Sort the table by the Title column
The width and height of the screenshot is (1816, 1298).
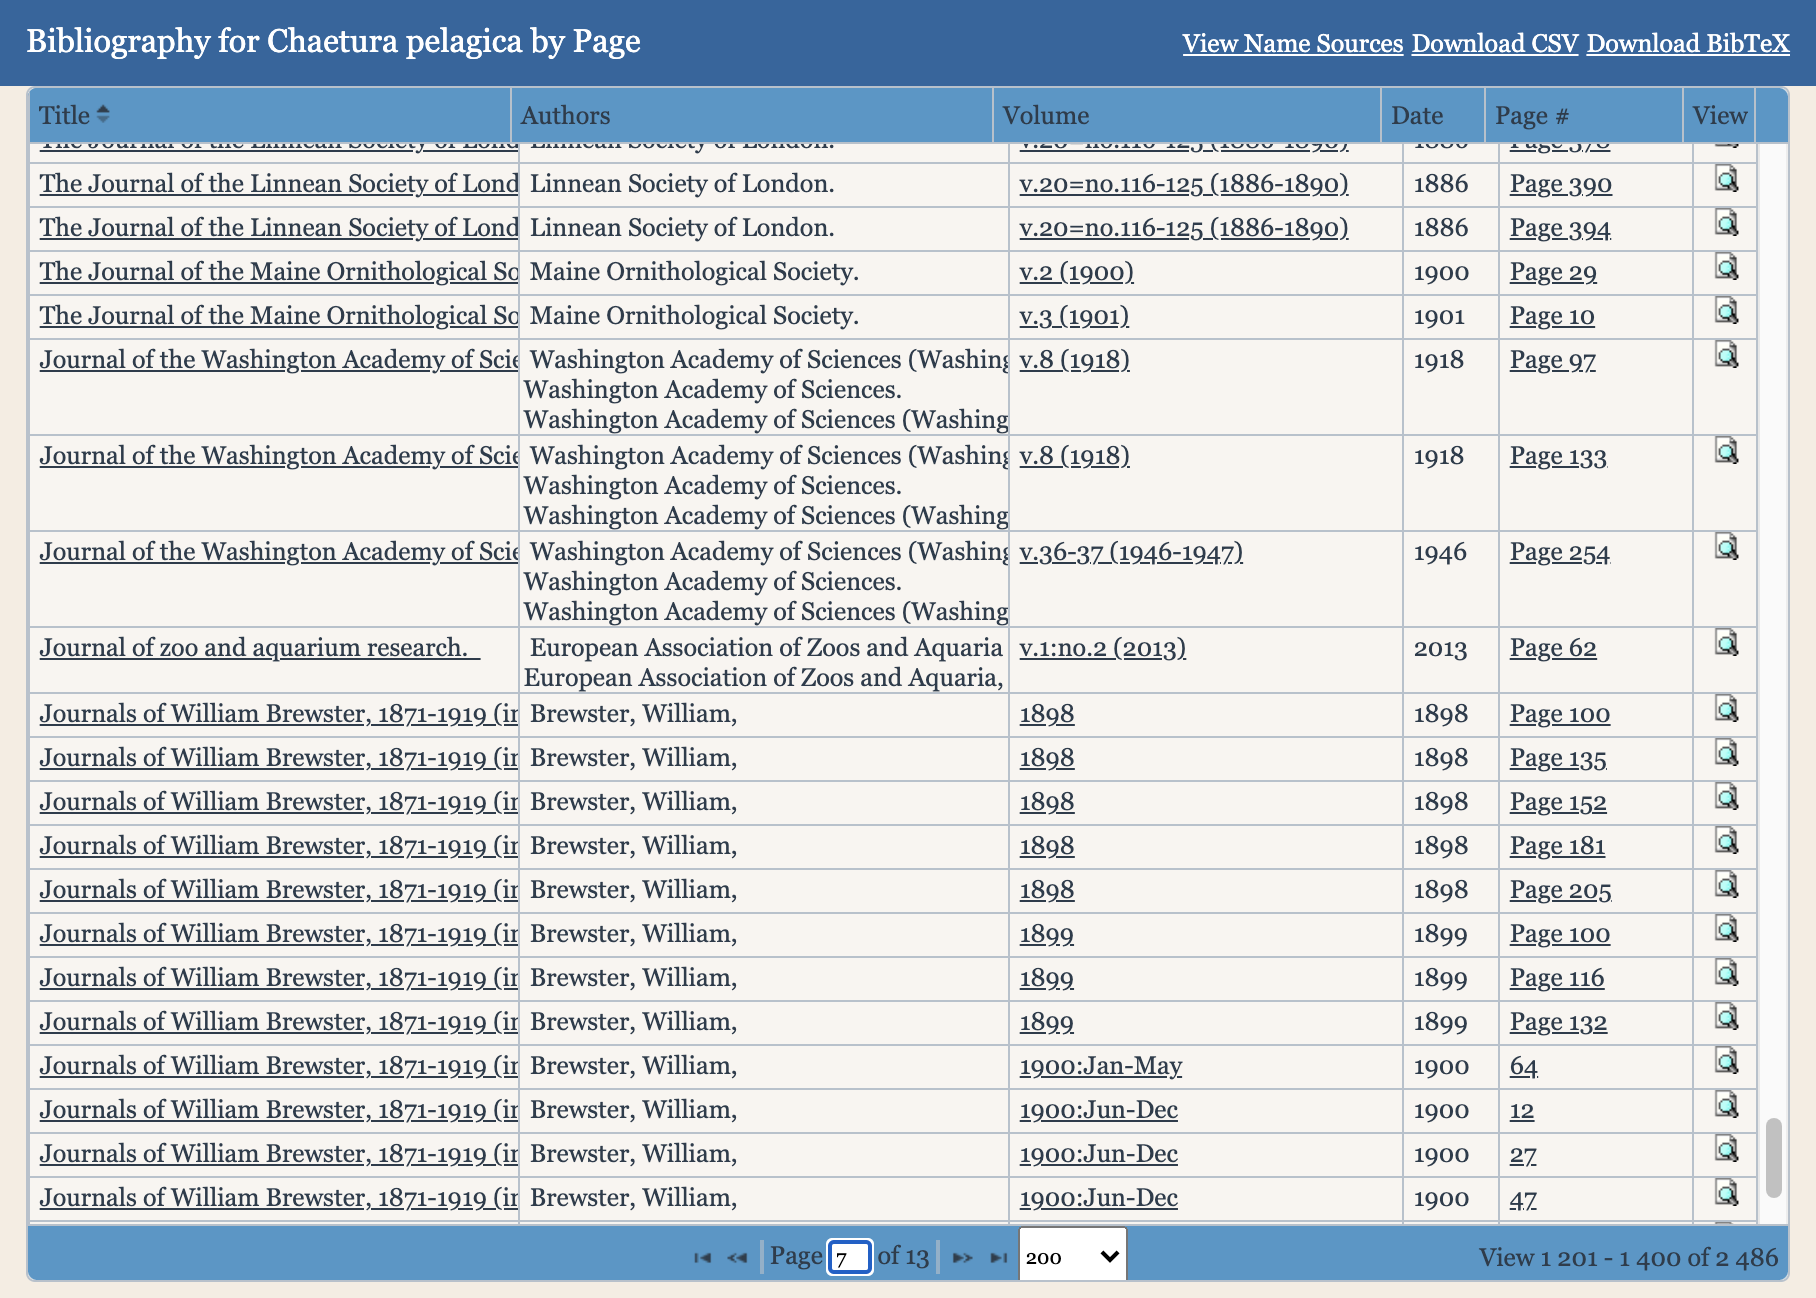pos(72,115)
